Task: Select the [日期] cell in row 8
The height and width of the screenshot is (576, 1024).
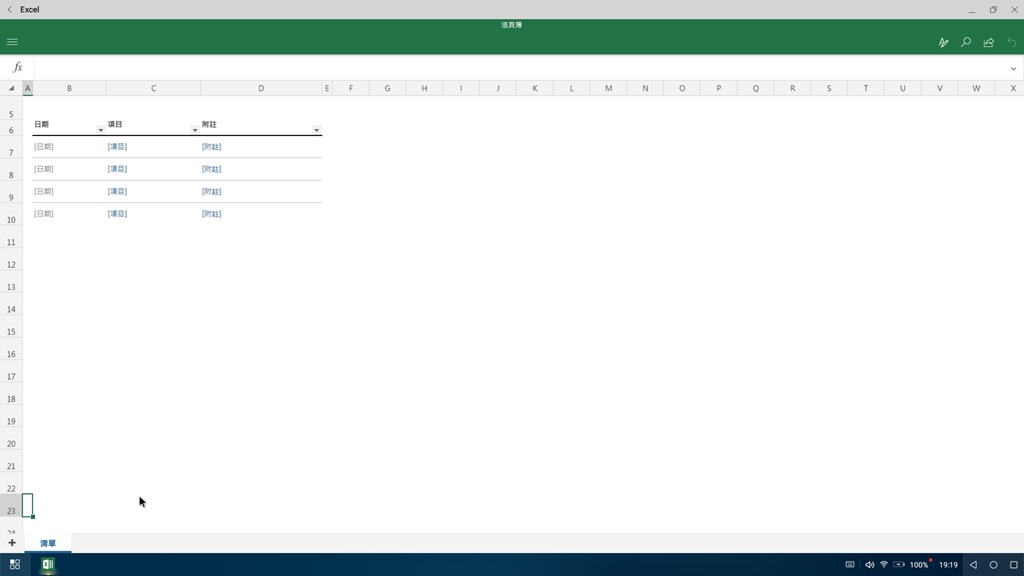Action: (x=69, y=169)
